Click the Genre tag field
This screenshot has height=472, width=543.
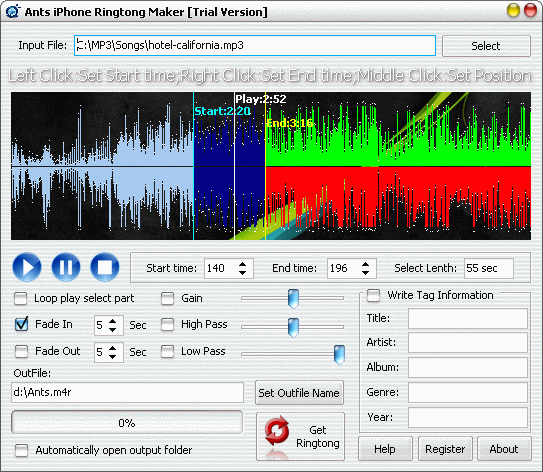click(468, 392)
